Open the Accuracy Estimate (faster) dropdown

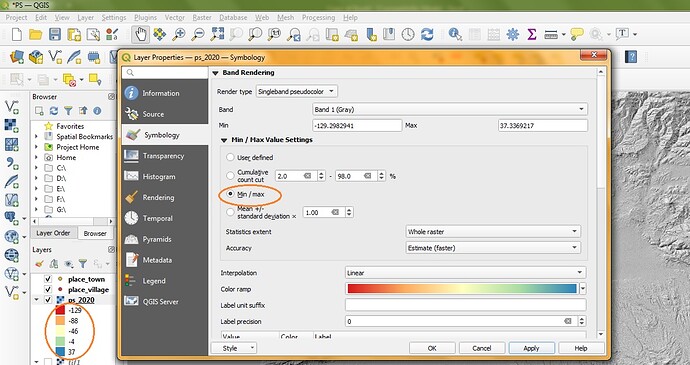click(492, 248)
